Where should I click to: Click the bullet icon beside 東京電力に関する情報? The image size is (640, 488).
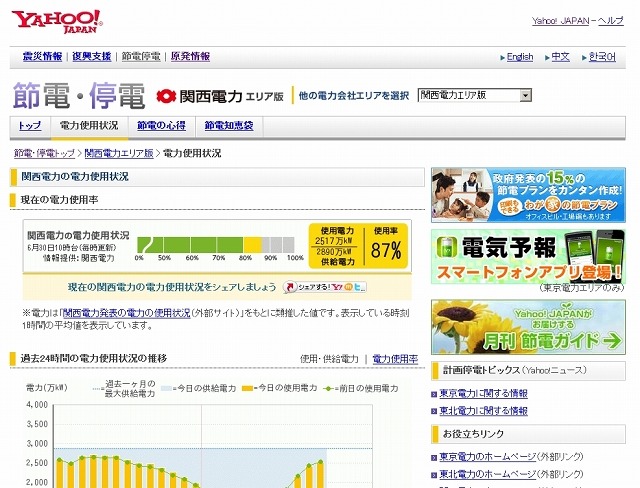(x=434, y=395)
